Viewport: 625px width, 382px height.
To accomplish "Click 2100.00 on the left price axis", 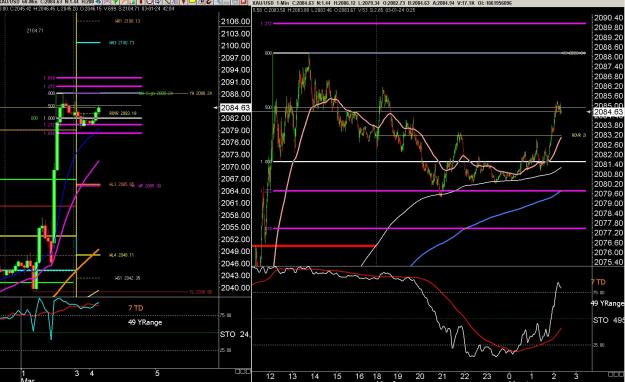I will [236, 46].
